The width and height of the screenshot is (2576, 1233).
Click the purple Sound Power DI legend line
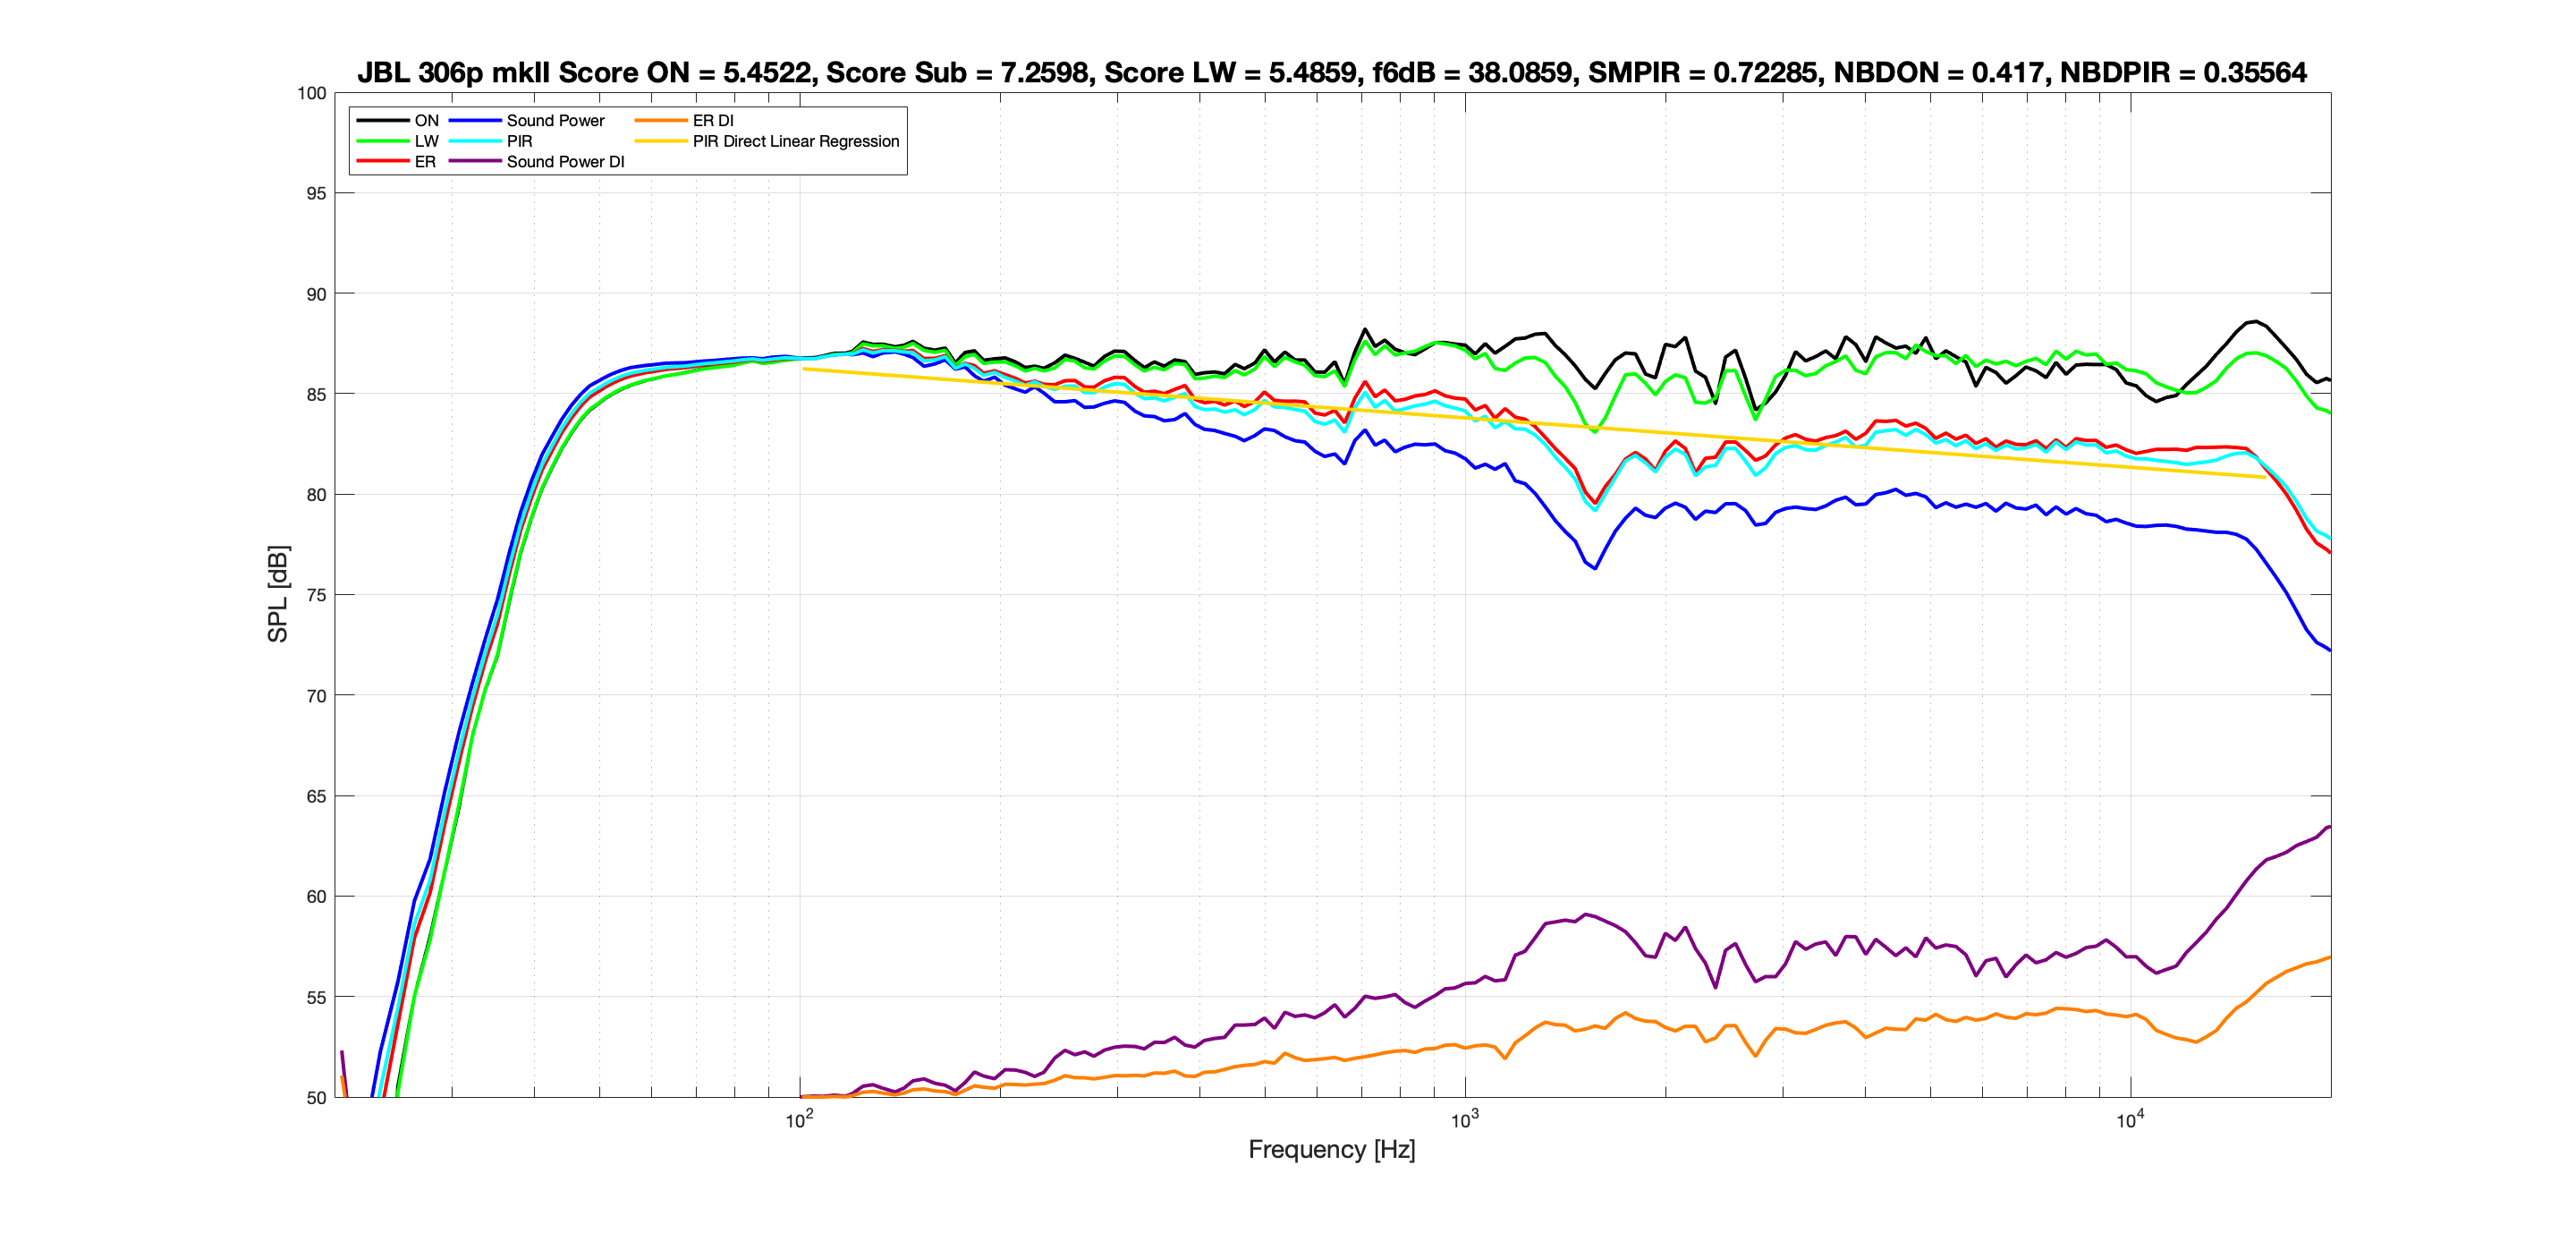point(475,161)
